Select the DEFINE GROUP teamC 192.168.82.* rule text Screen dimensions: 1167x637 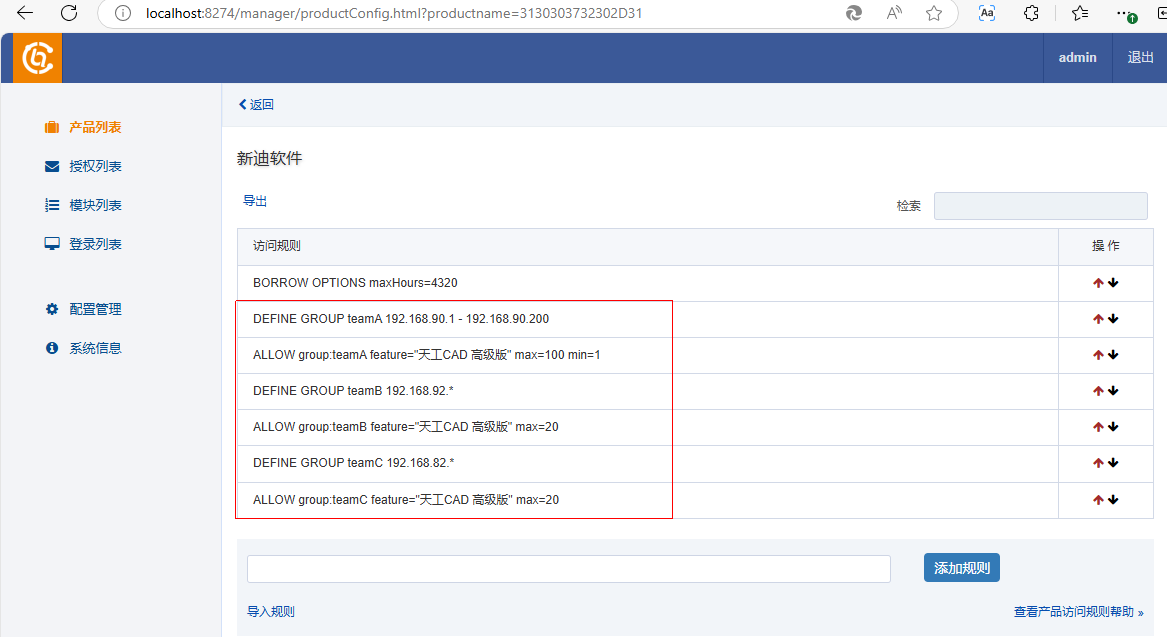354,463
